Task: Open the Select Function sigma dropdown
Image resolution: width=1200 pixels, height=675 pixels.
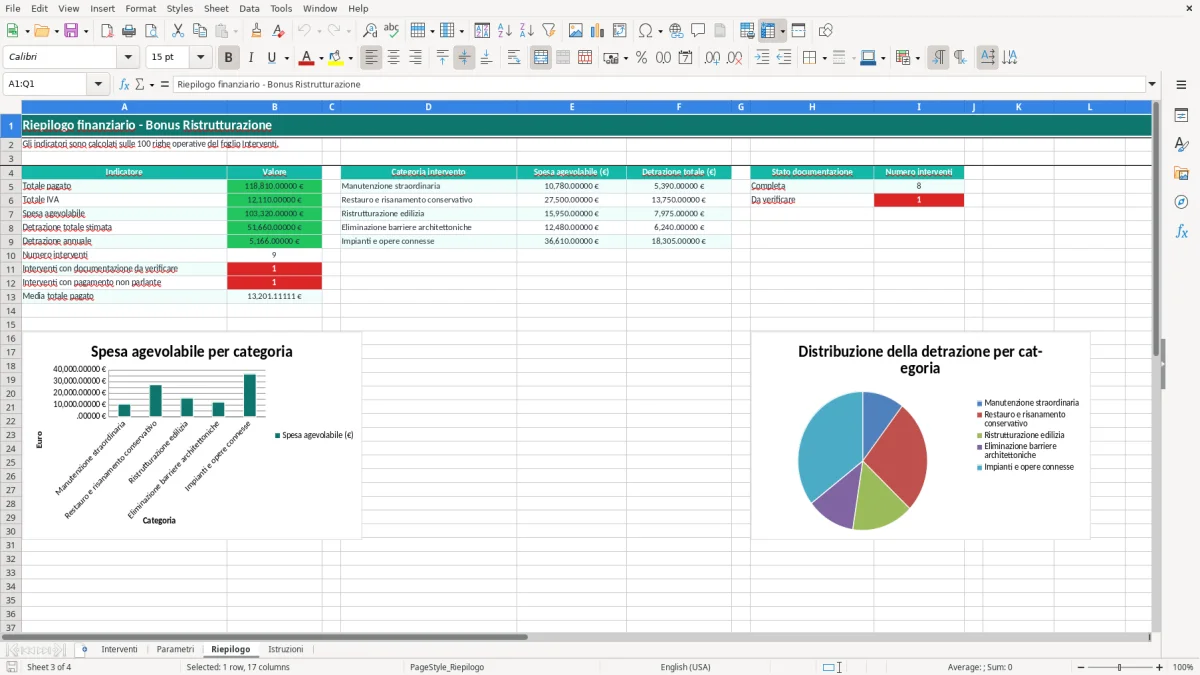Action: point(152,85)
